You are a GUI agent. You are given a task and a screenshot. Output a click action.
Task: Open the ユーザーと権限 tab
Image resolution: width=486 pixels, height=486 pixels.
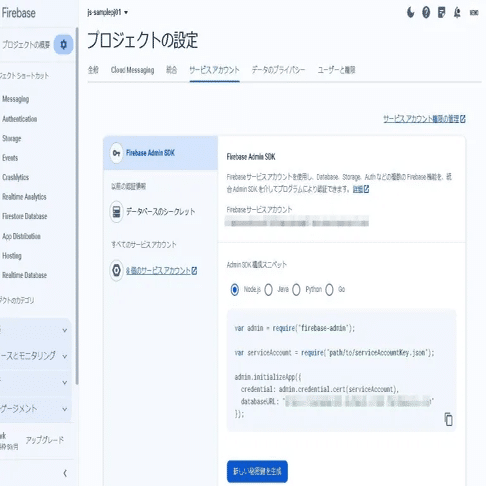(336, 70)
